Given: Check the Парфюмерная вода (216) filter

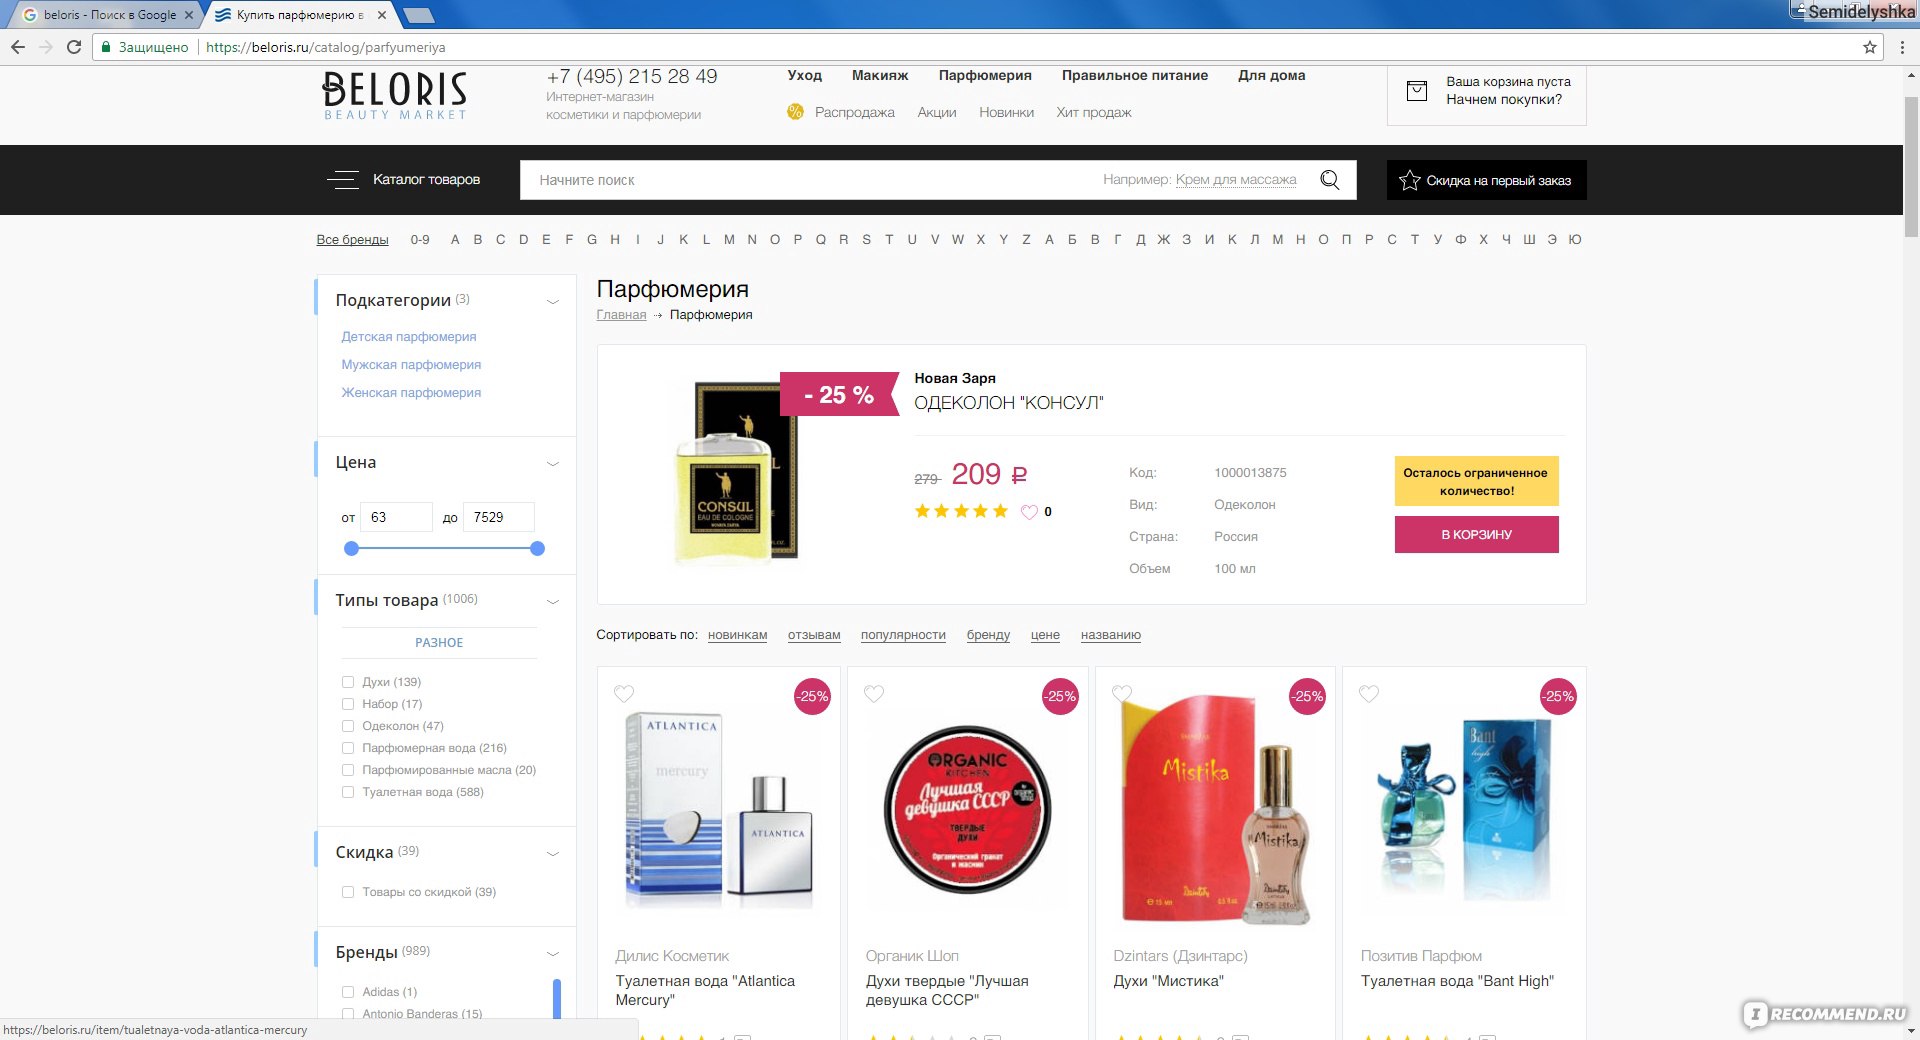Looking at the screenshot, I should click(x=348, y=748).
